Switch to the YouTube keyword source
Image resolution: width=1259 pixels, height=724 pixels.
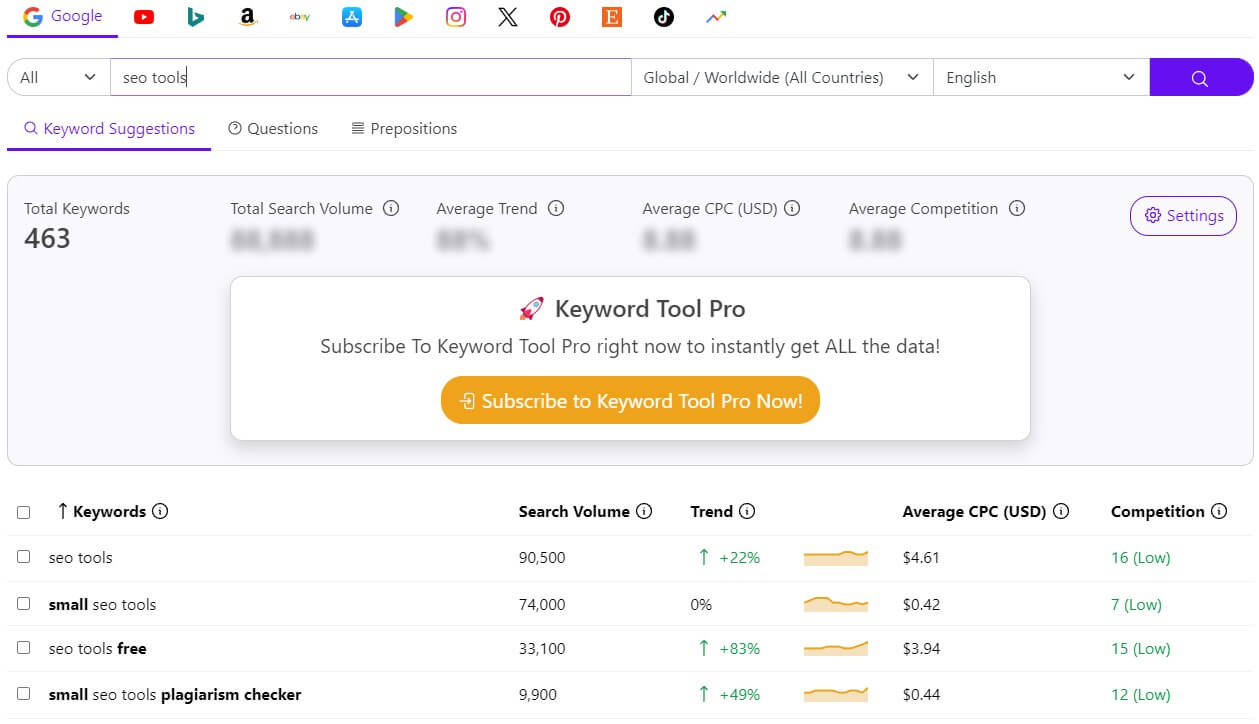pyautogui.click(x=143, y=17)
